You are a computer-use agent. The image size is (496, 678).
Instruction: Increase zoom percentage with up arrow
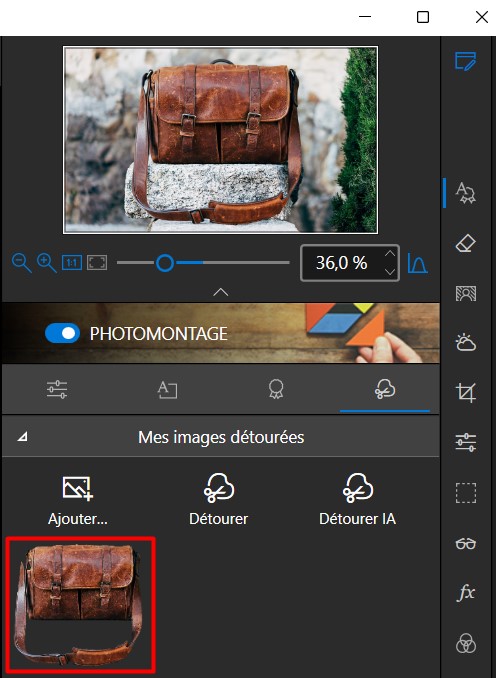[x=390, y=254]
